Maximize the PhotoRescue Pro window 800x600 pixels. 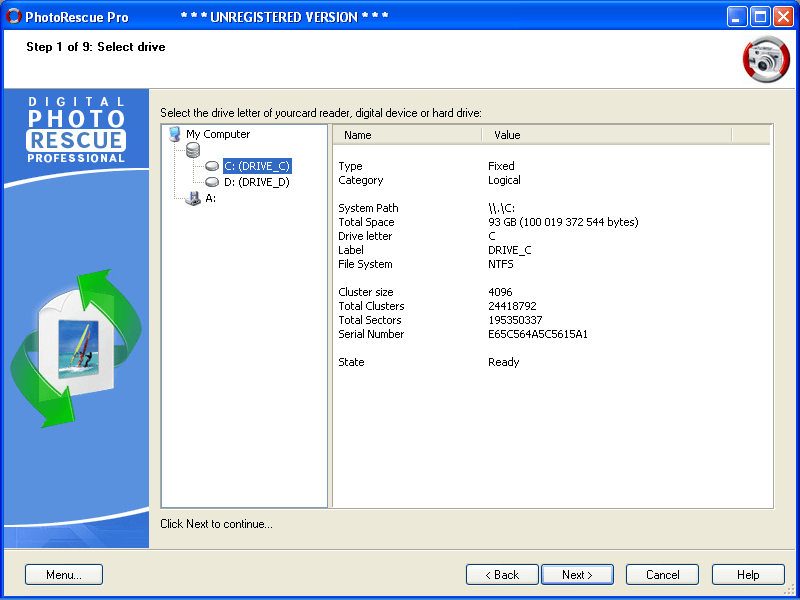coord(760,17)
